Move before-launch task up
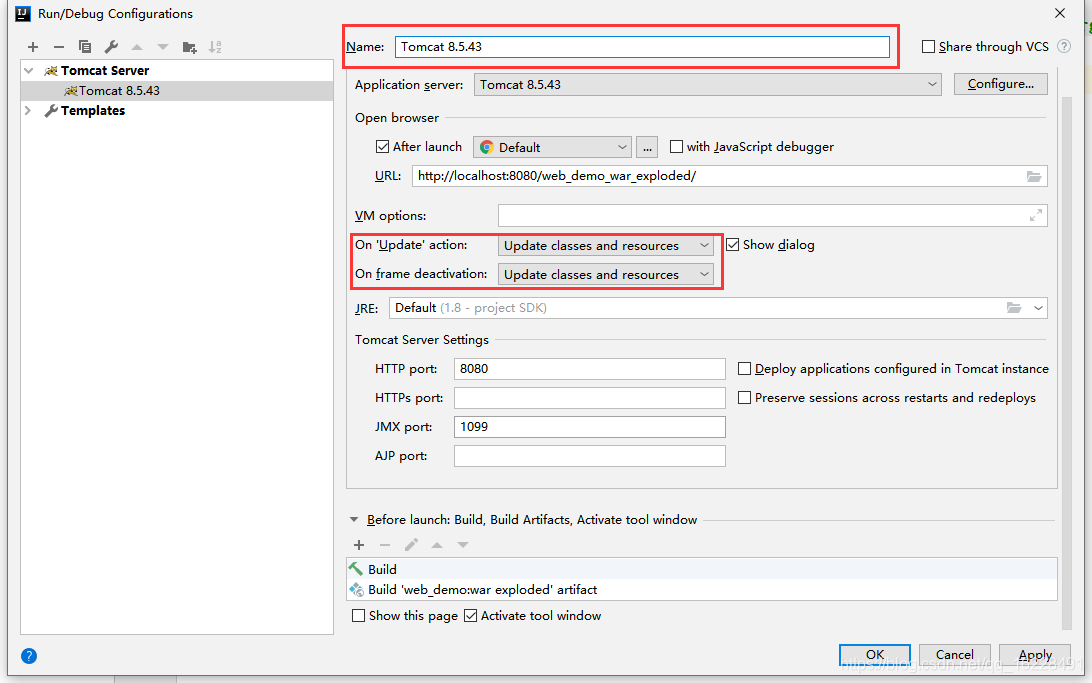The width and height of the screenshot is (1092, 683). point(437,545)
